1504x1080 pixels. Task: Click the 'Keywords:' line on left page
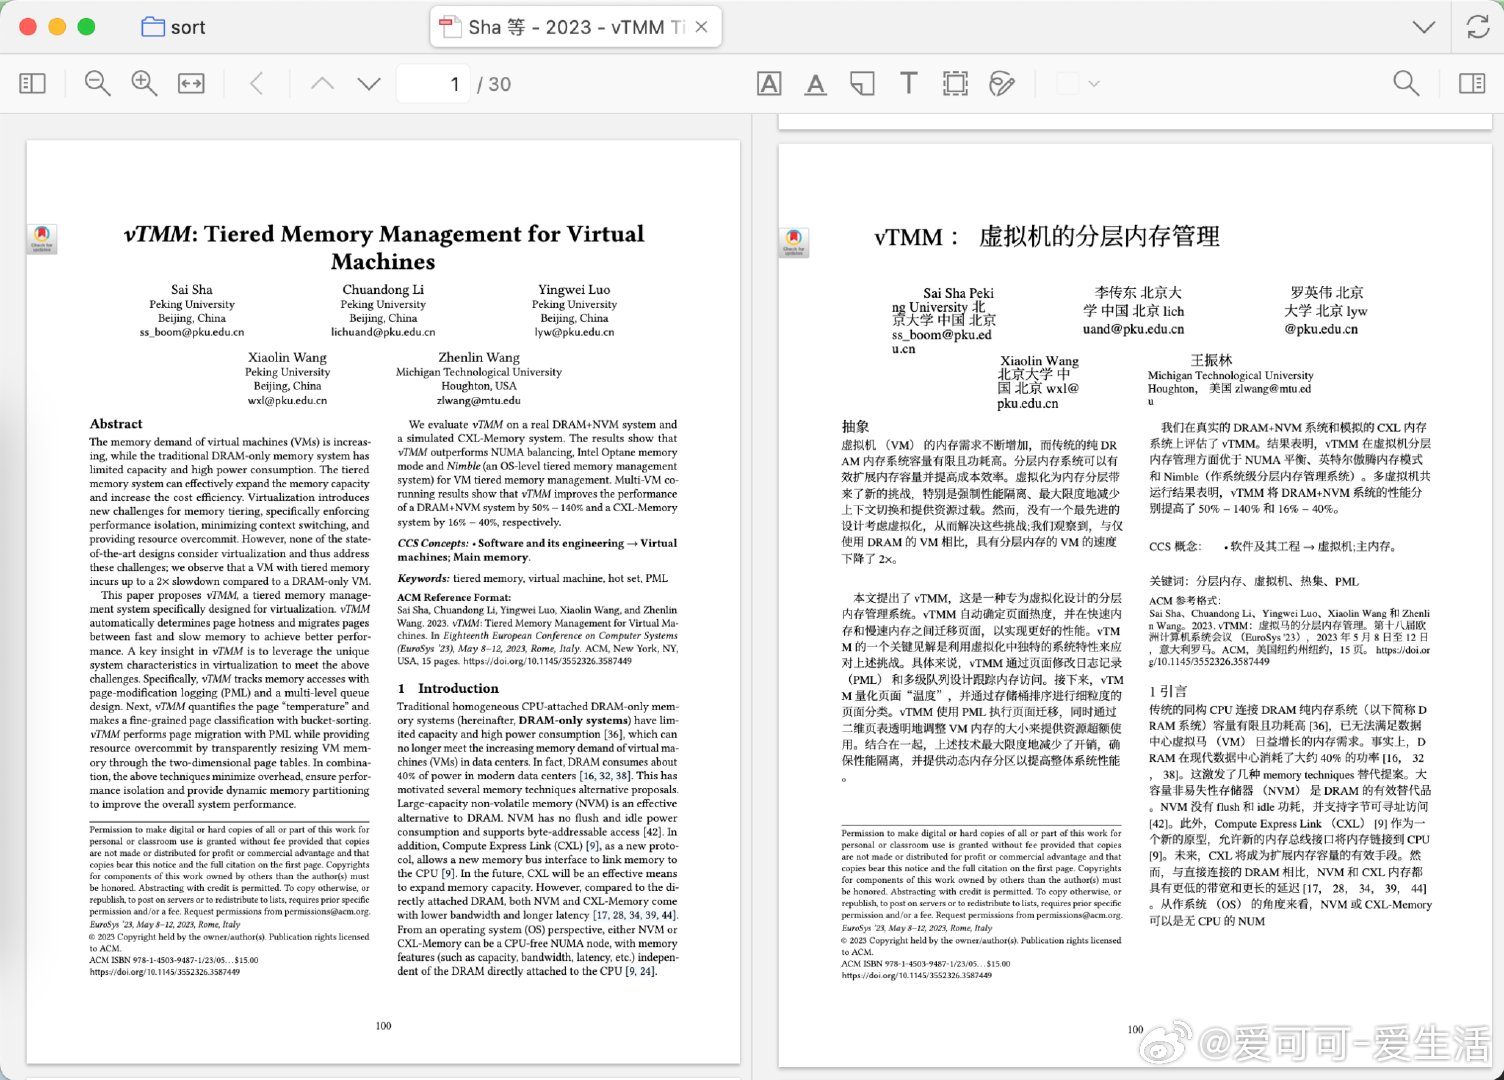[x=533, y=578]
